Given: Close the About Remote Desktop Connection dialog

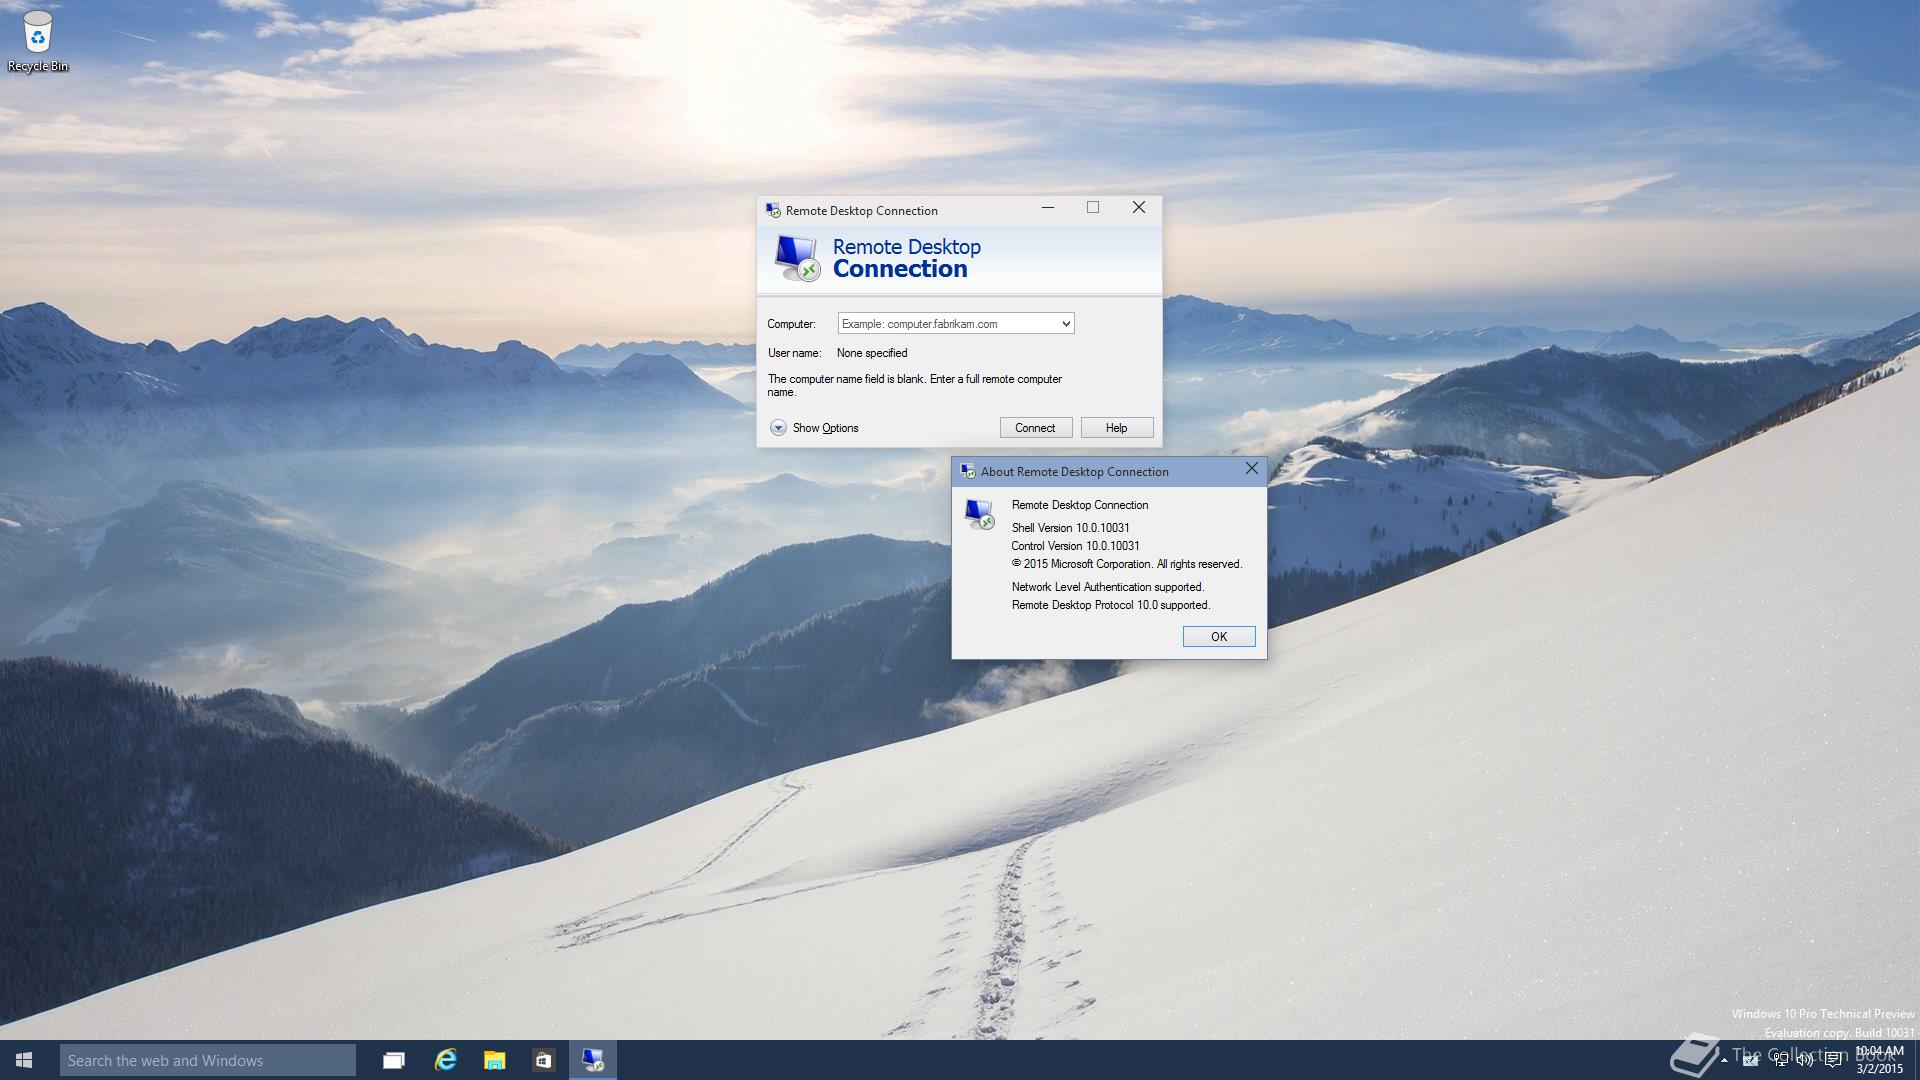Looking at the screenshot, I should [x=1251, y=469].
